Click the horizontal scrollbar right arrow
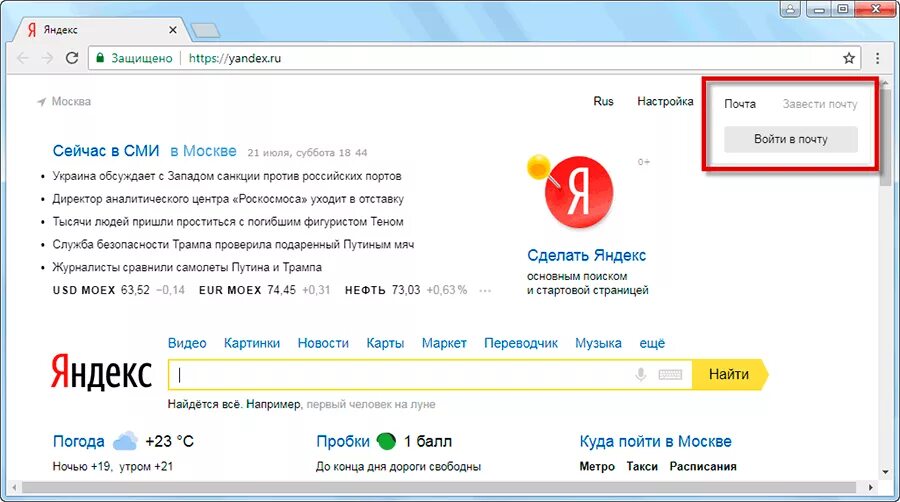 (871, 488)
